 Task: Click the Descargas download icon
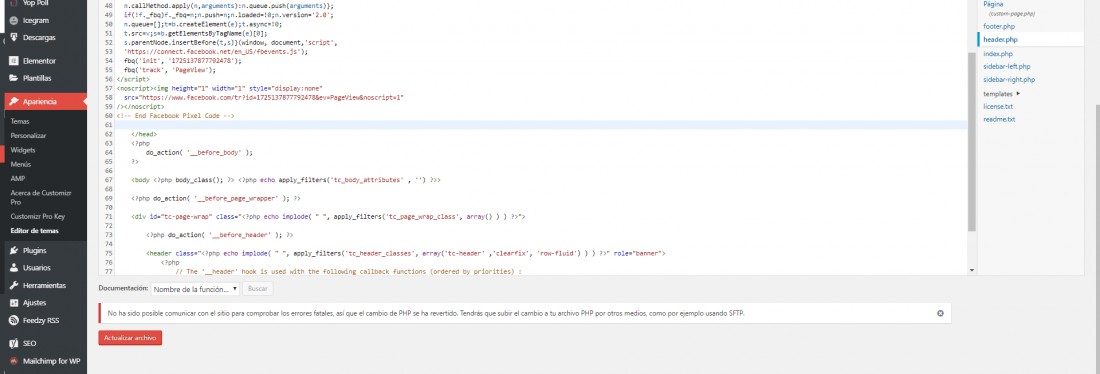coord(13,37)
